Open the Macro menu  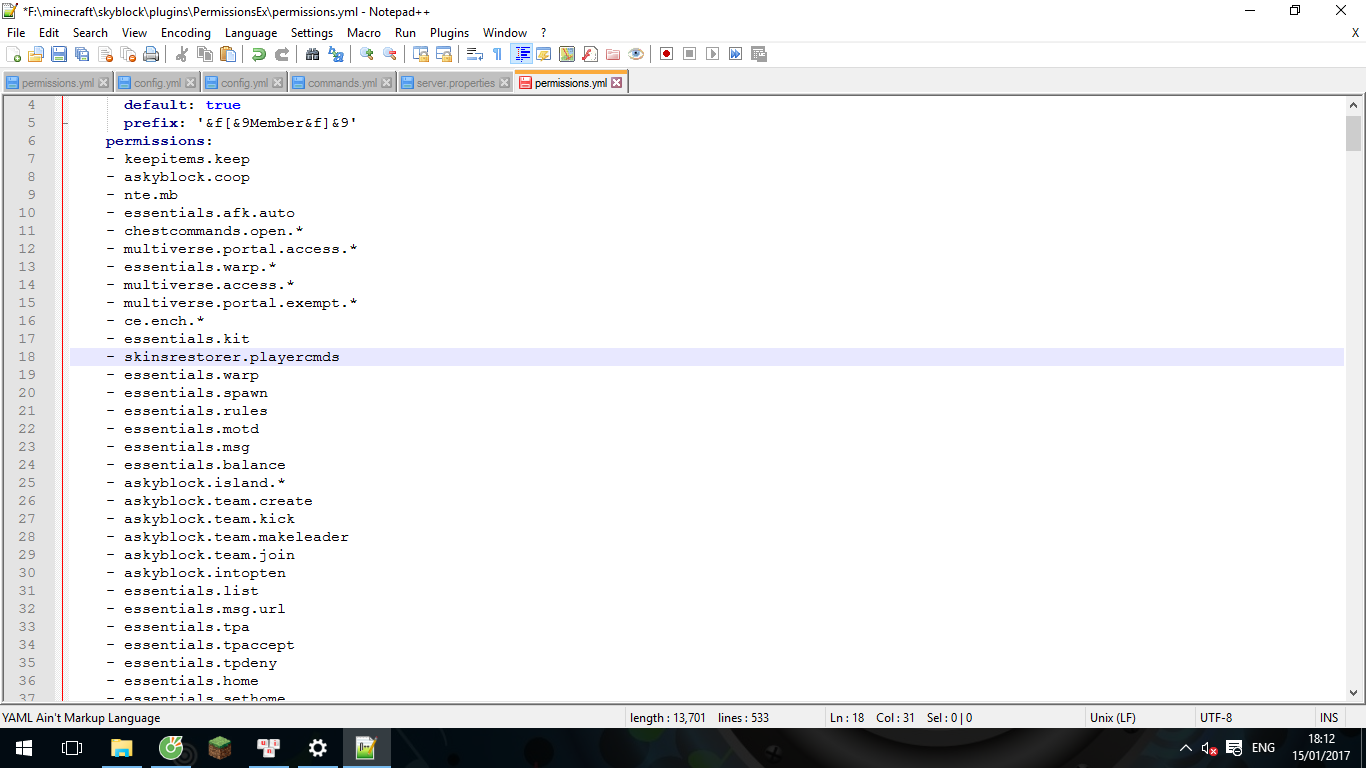coord(364,33)
